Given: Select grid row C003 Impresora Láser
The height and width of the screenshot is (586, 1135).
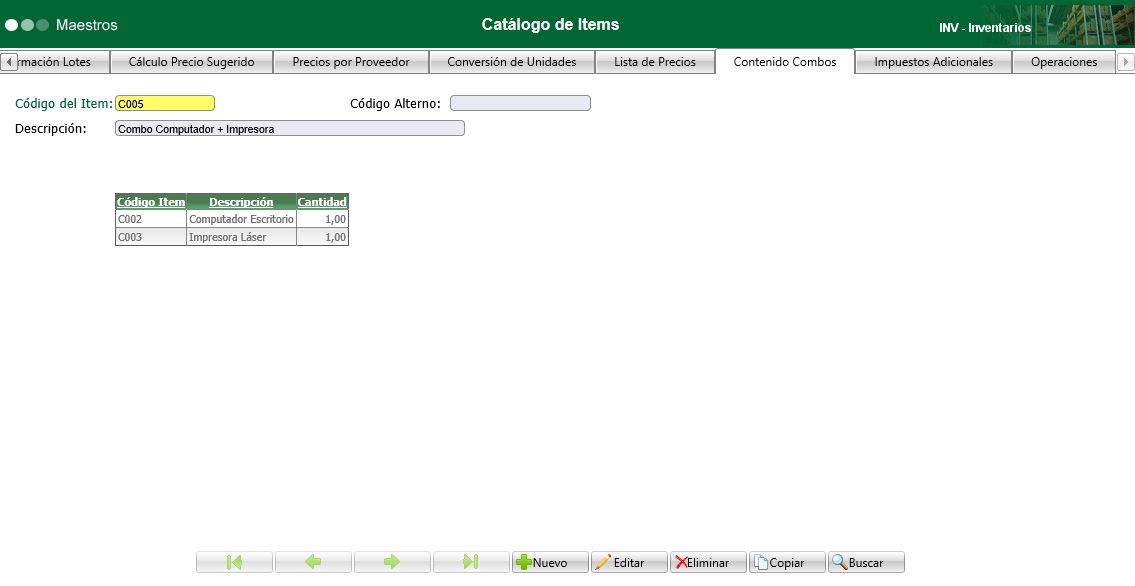Looking at the screenshot, I should click(230, 237).
